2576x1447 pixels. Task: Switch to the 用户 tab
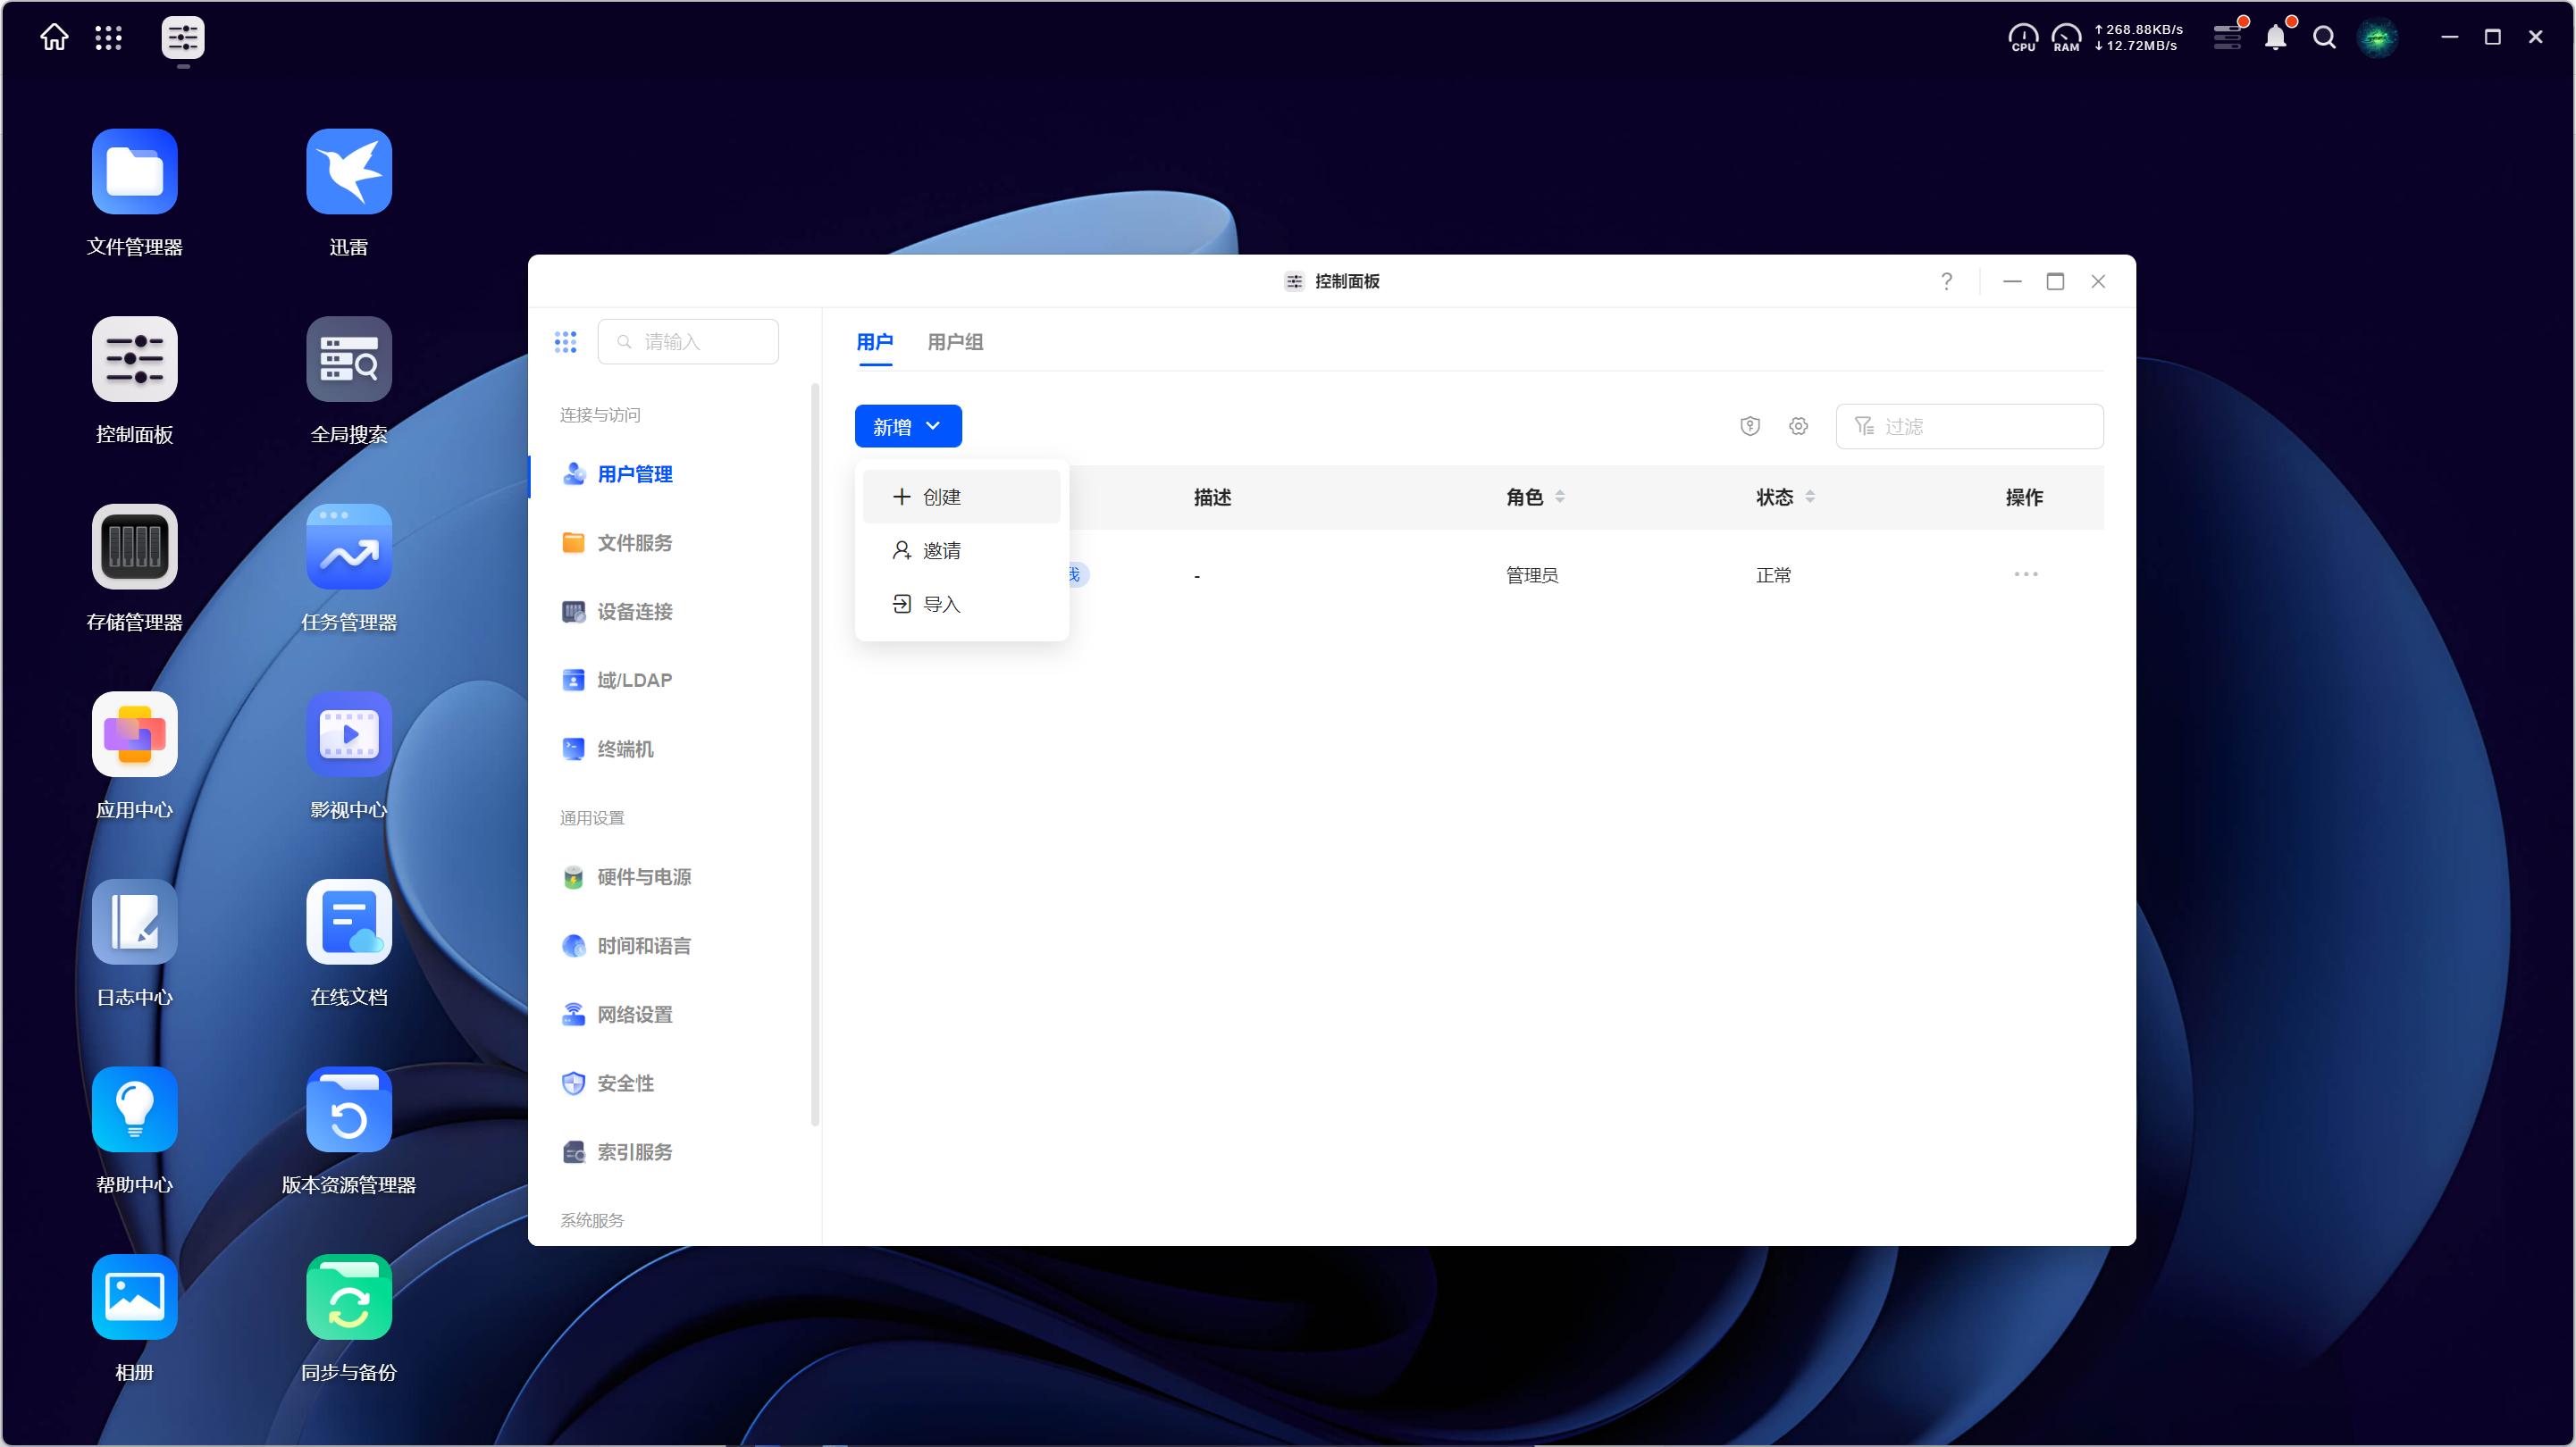tap(874, 342)
